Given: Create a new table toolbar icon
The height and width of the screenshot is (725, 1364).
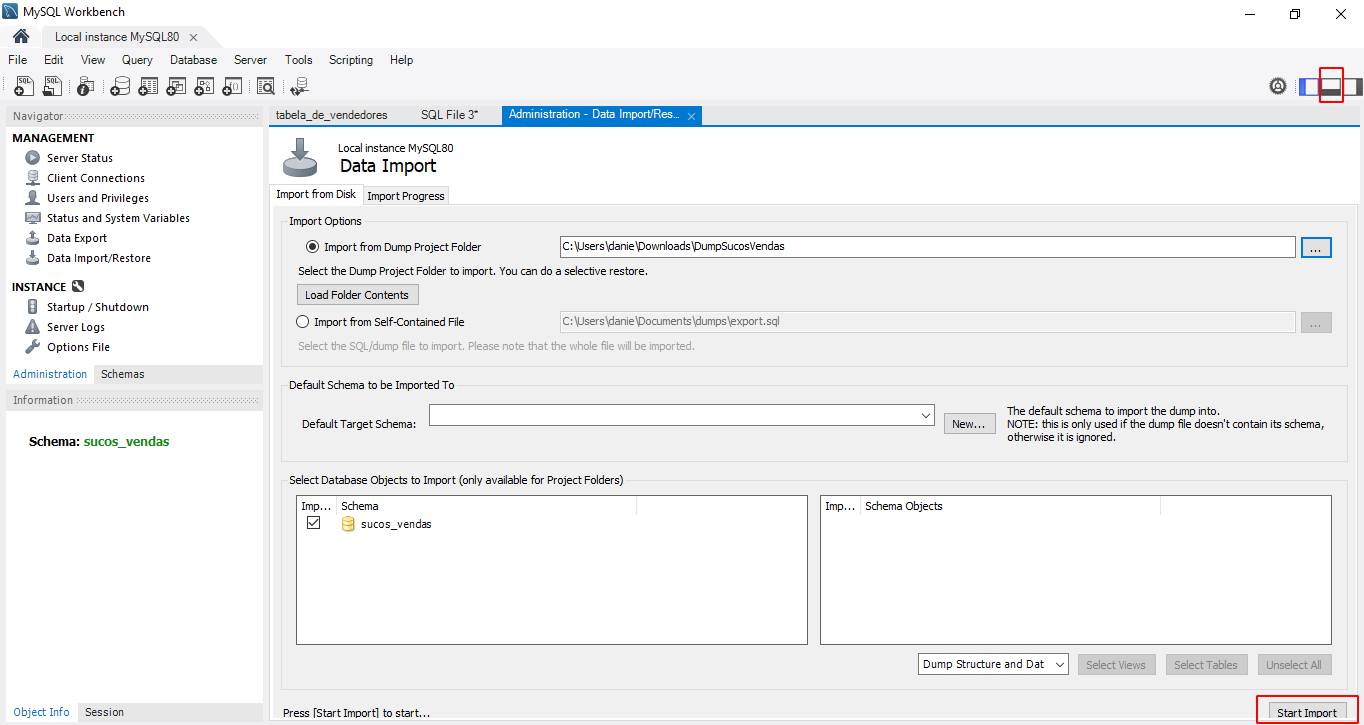Looking at the screenshot, I should tap(148, 87).
